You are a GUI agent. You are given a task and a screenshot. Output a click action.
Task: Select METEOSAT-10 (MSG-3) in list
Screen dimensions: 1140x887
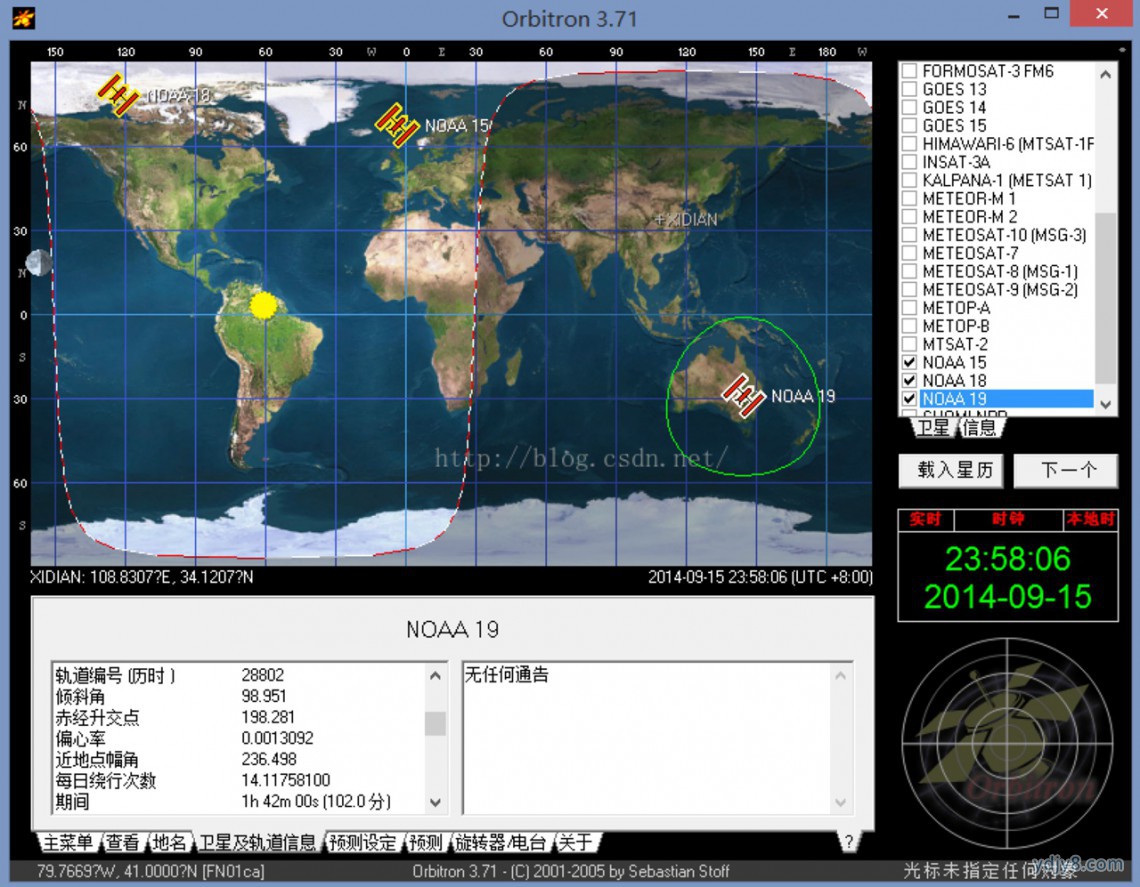coord(1004,235)
